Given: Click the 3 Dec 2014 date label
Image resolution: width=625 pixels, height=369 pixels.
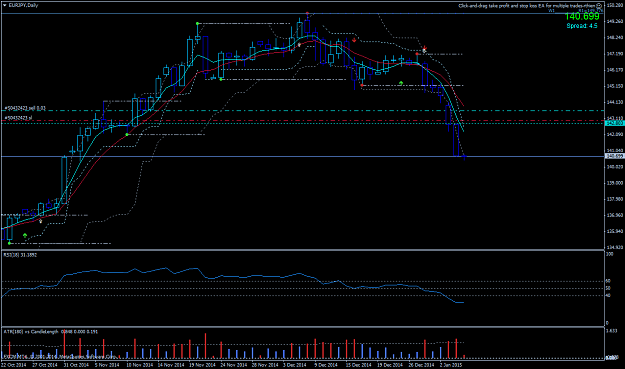Looking at the screenshot, I should (x=295, y=365).
